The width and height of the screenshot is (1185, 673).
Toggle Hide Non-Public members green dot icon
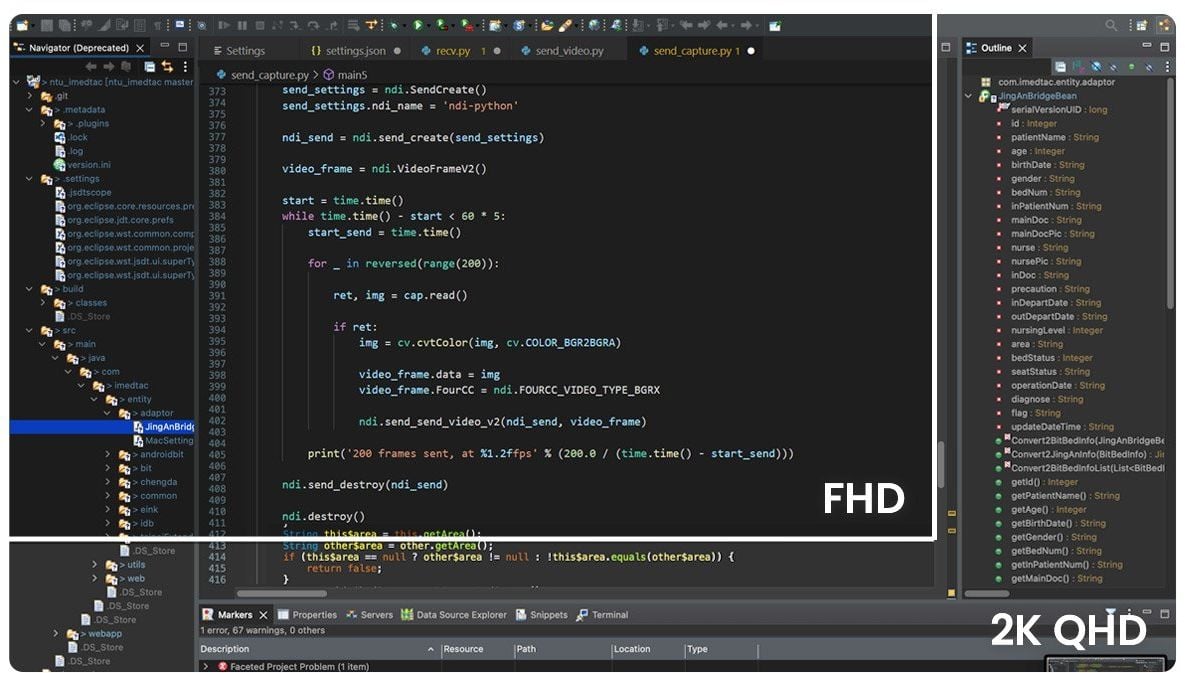pyautogui.click(x=1131, y=66)
